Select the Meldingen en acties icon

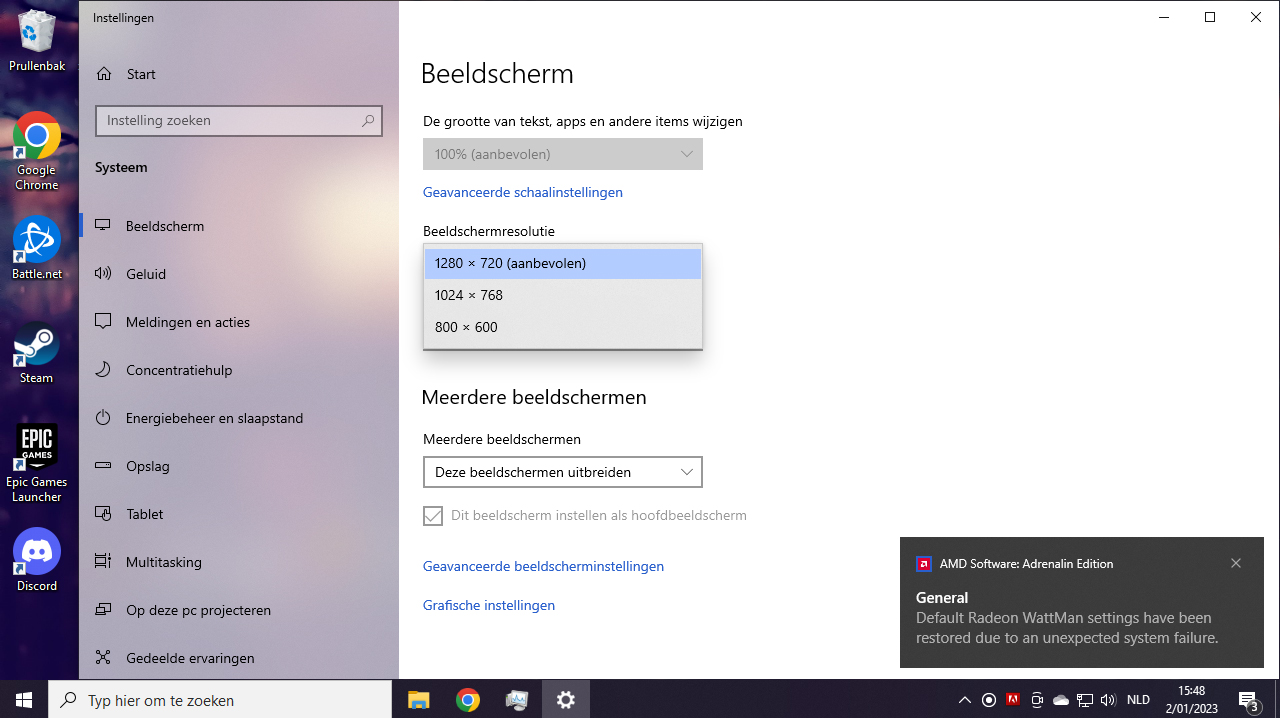pyautogui.click(x=102, y=322)
